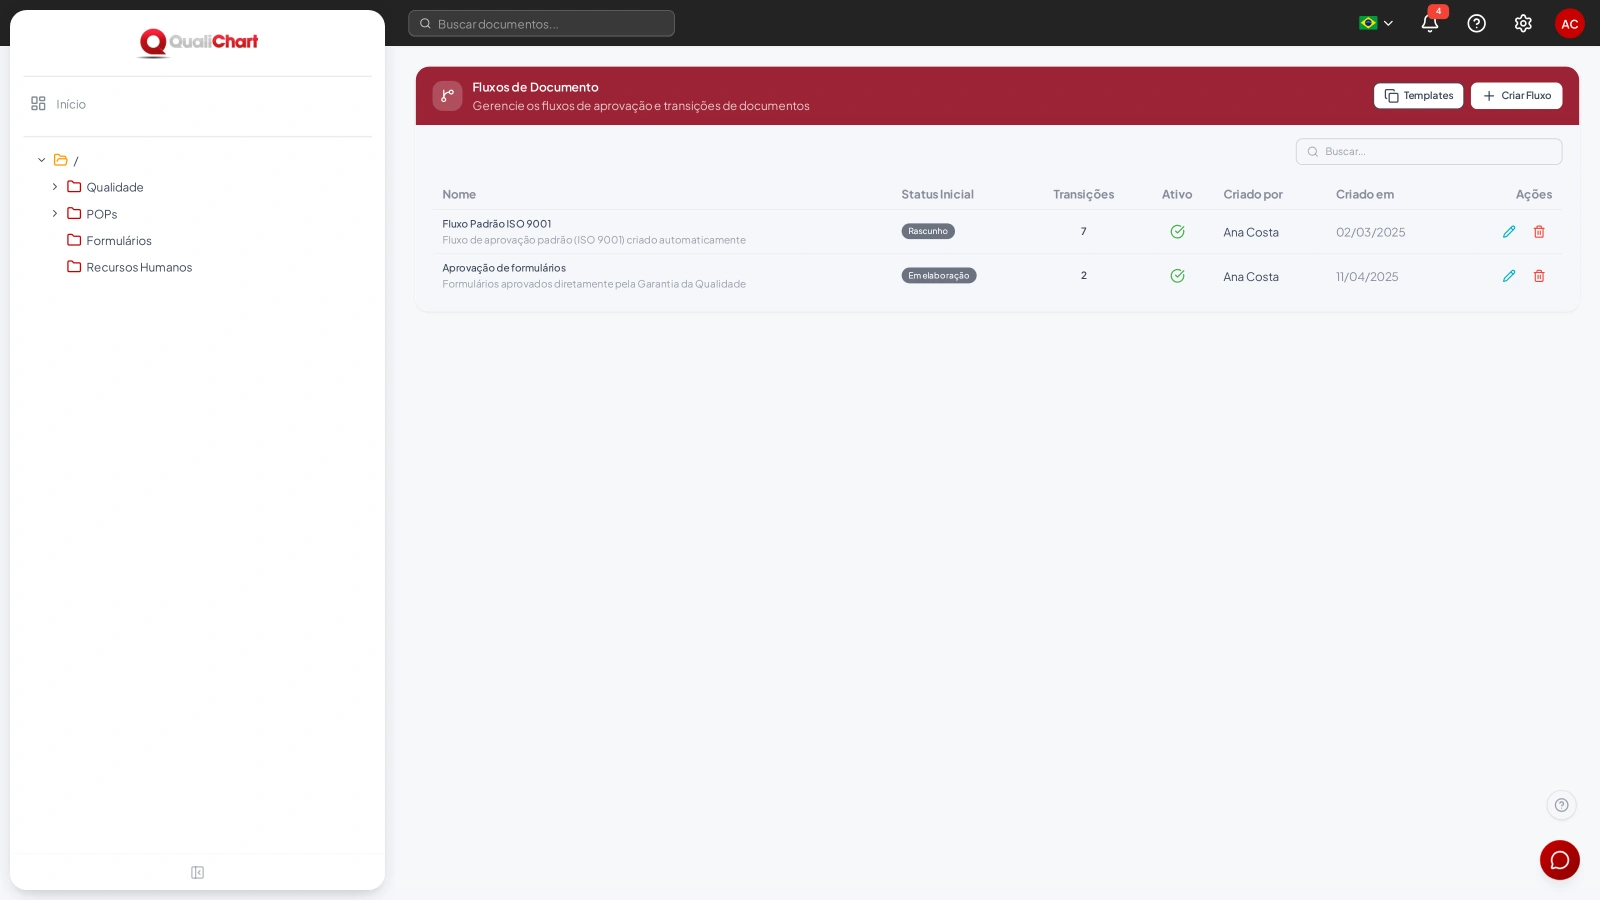Viewport: 1600px width, 900px height.
Task: Expand the Qualidade folder
Action: [x=55, y=187]
